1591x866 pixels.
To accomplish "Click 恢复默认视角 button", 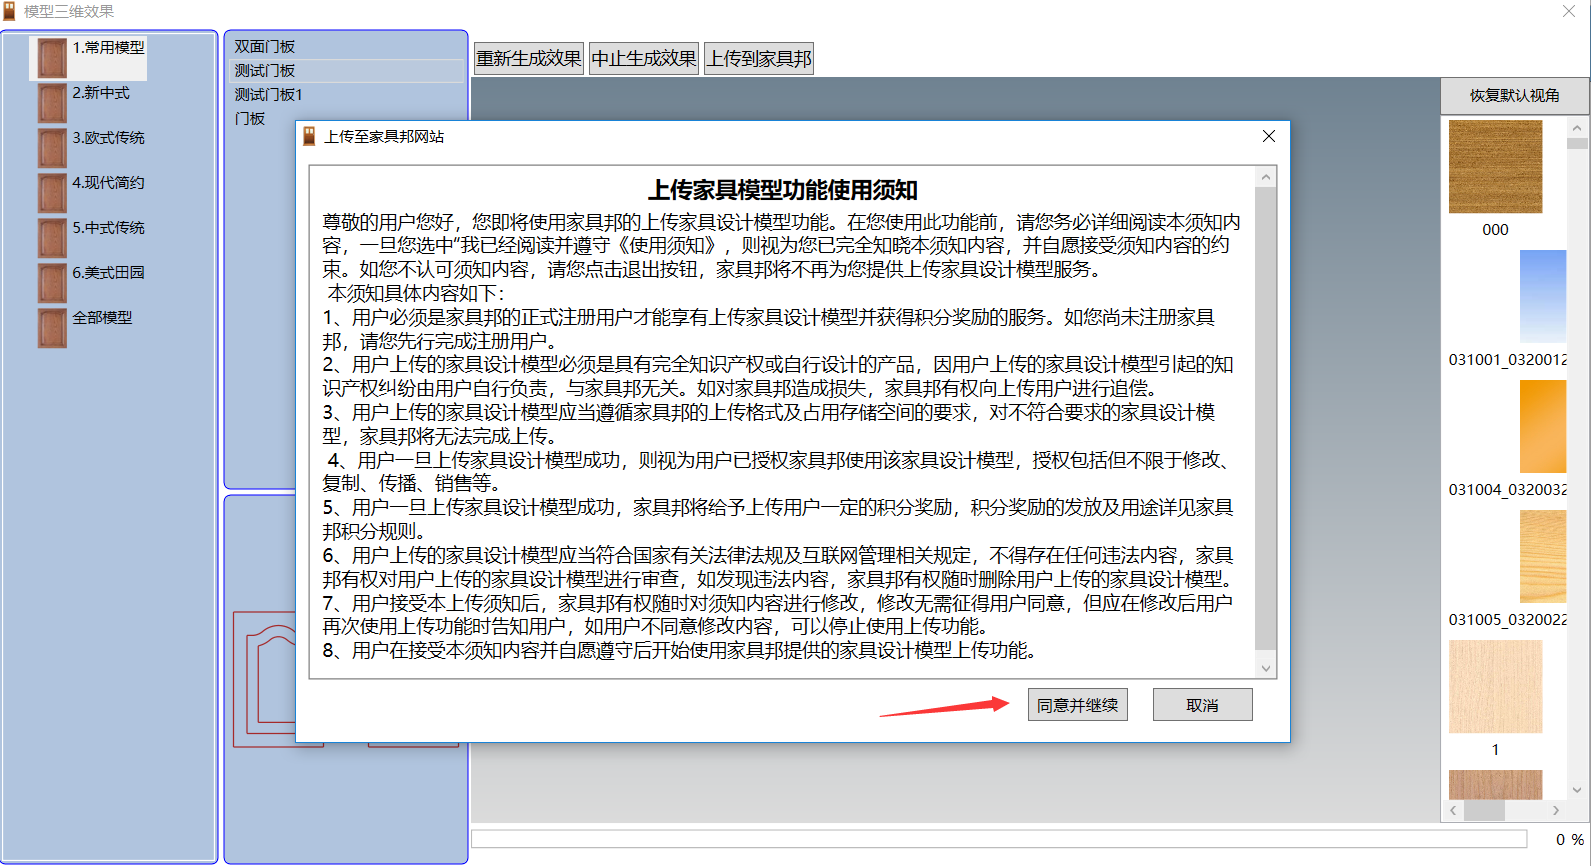I will point(1514,95).
